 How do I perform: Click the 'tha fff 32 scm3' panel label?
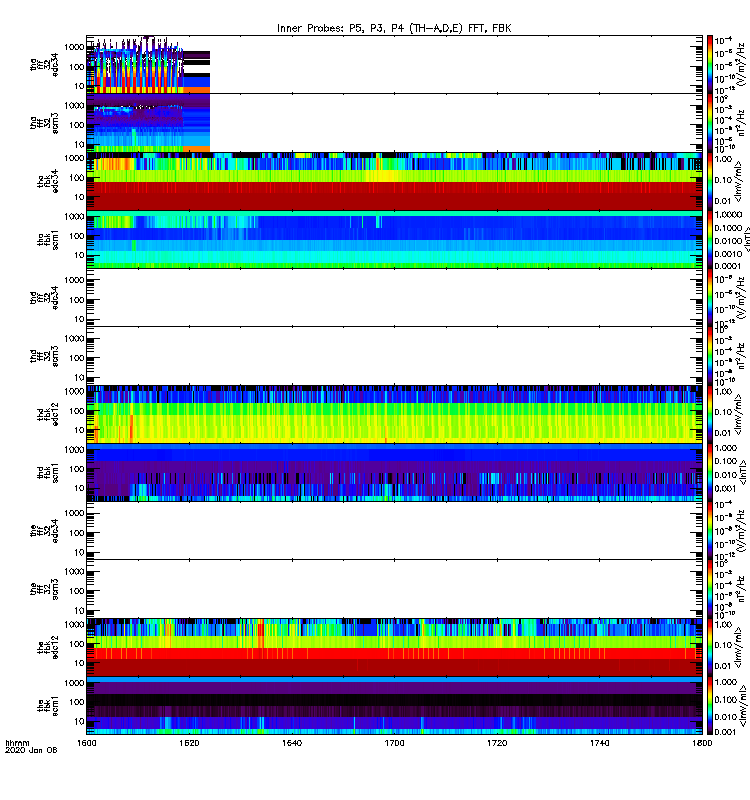tap(44, 123)
